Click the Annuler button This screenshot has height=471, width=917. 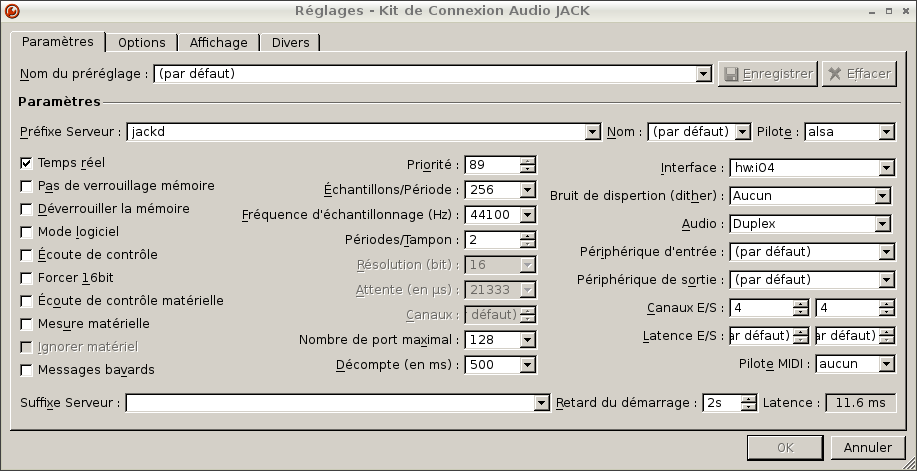[x=867, y=447]
